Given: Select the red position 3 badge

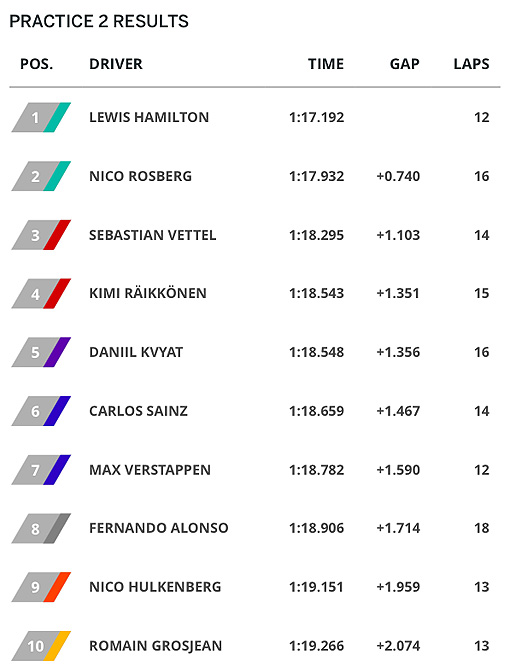Looking at the screenshot, I should pyautogui.click(x=41, y=235).
